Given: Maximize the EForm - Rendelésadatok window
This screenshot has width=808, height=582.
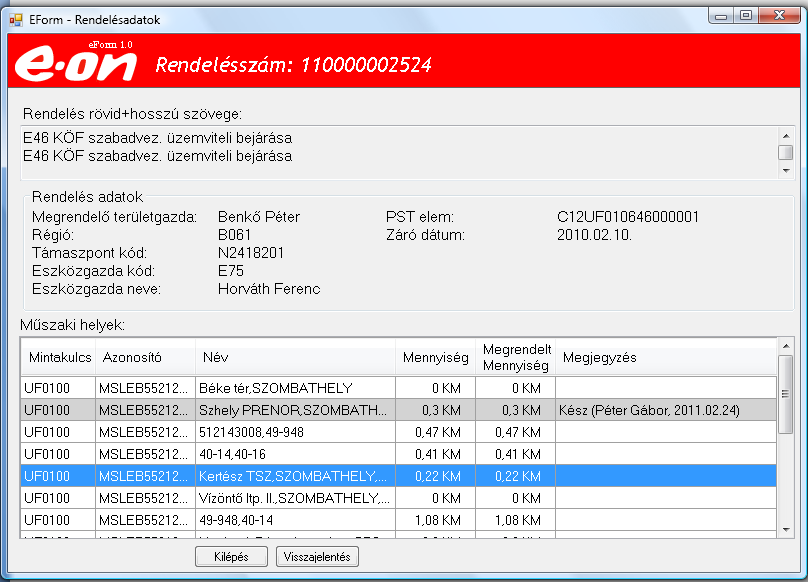Looking at the screenshot, I should [746, 16].
